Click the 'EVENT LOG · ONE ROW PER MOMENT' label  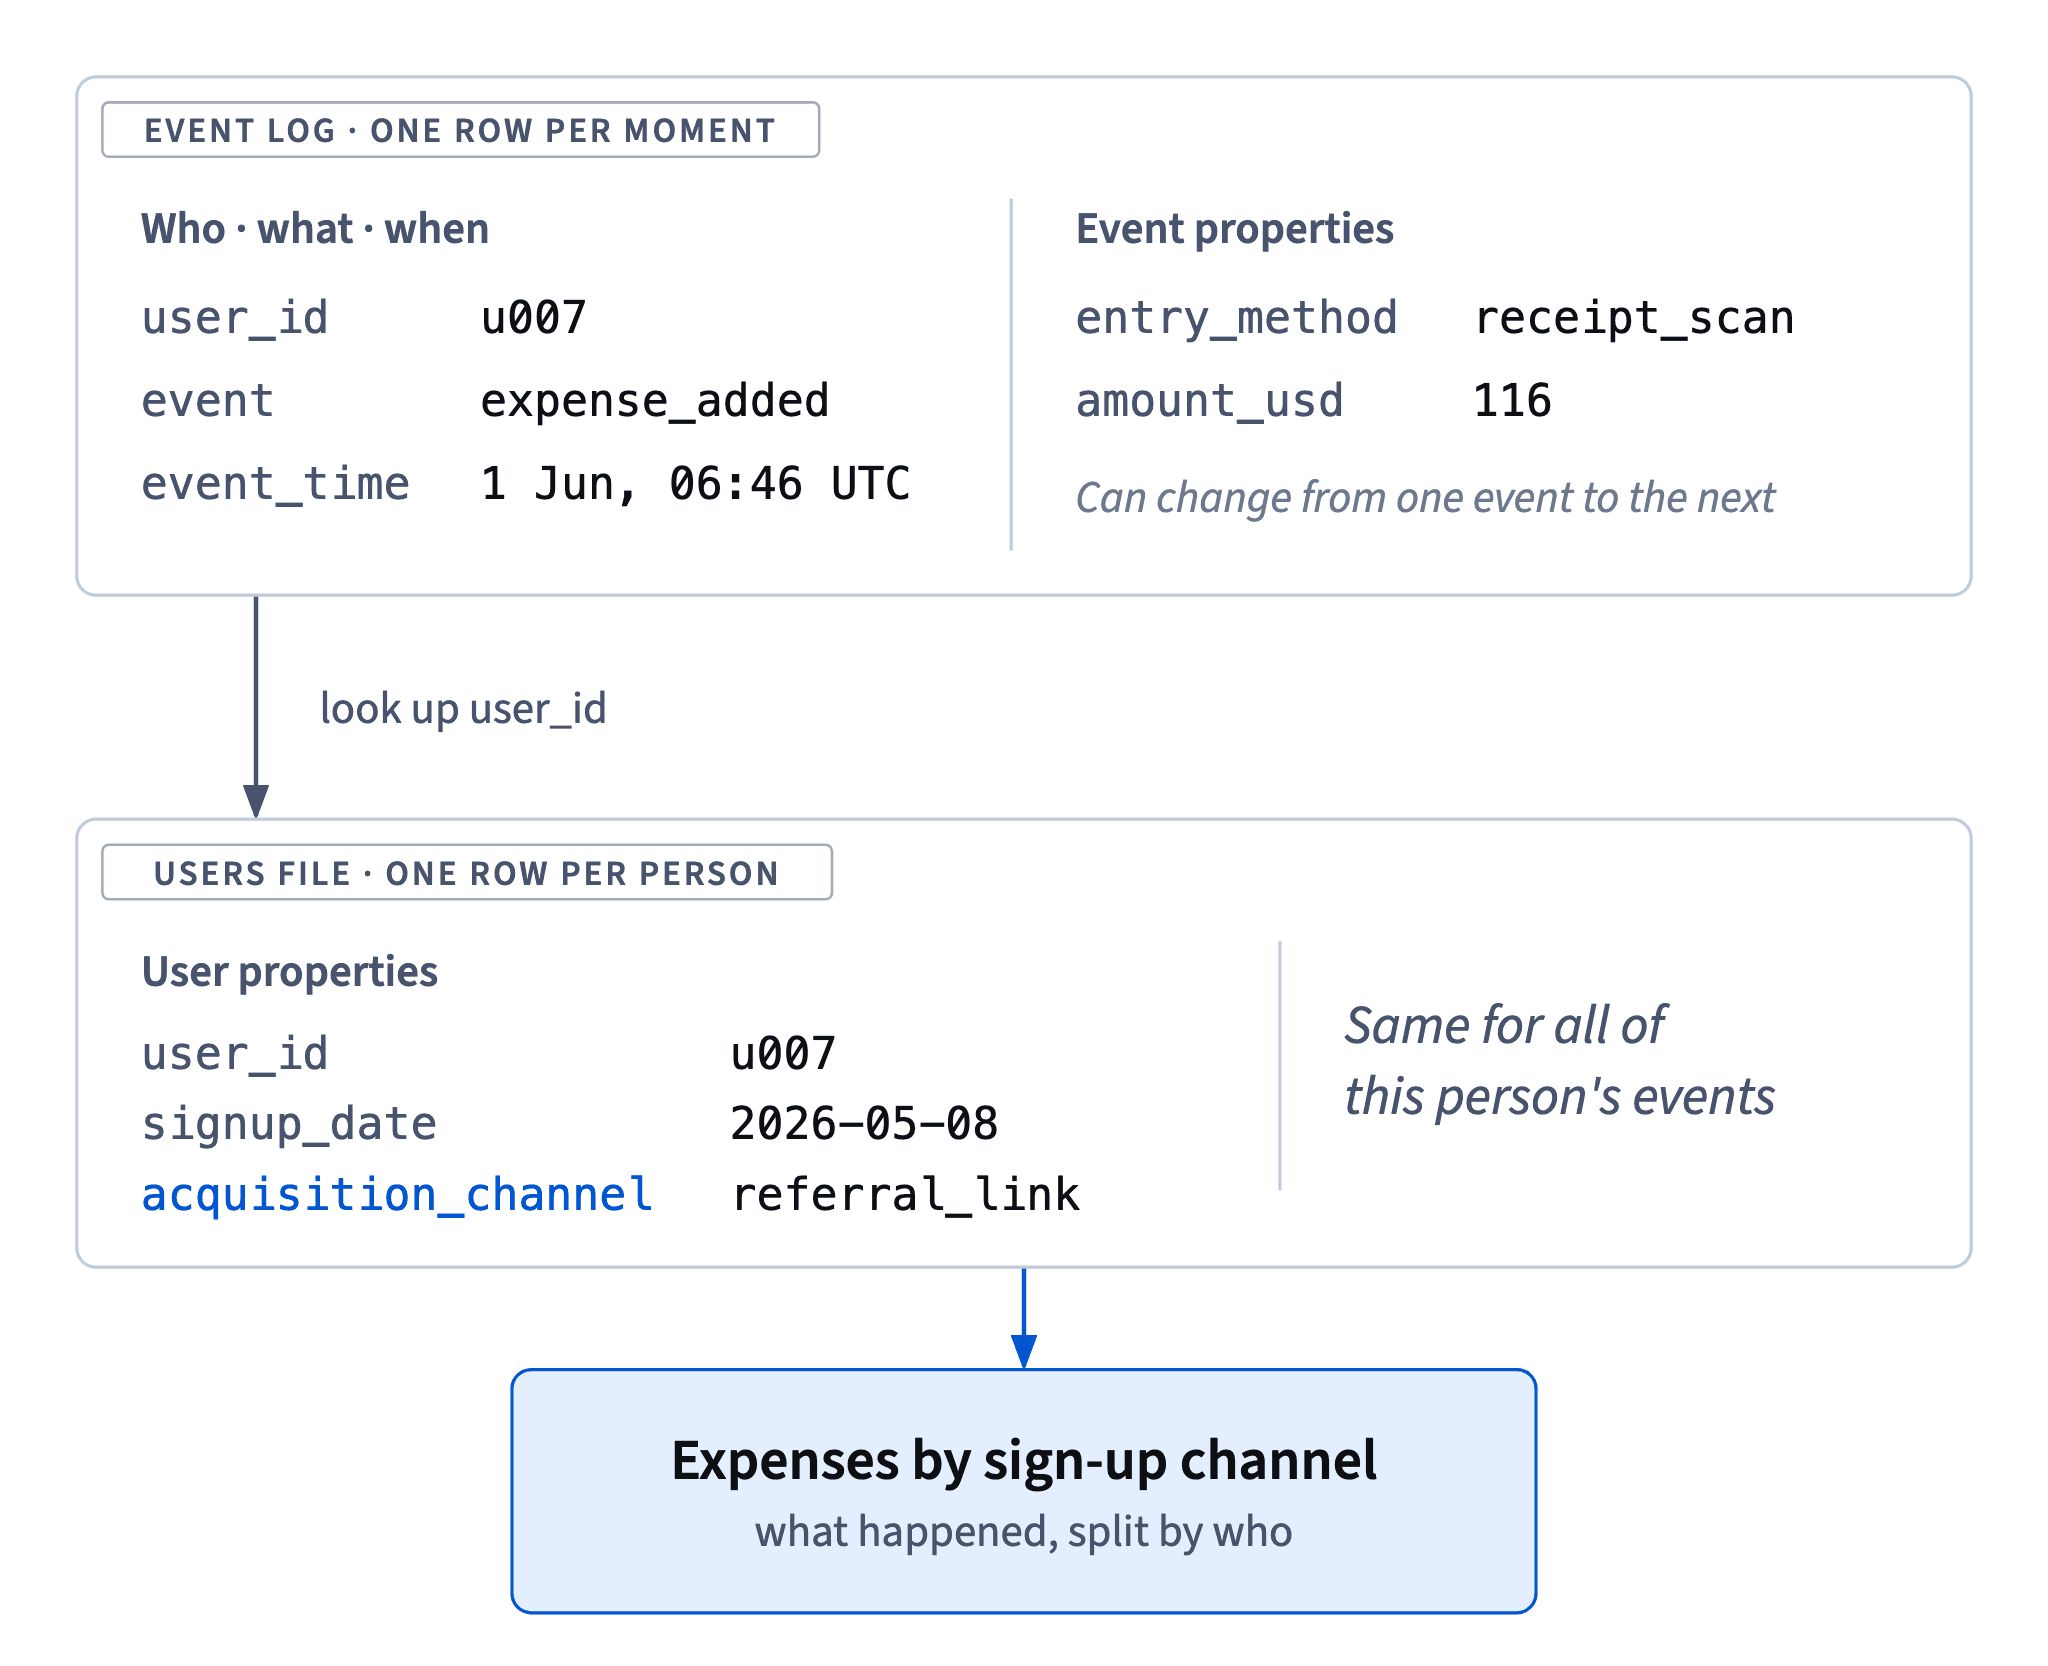460,130
